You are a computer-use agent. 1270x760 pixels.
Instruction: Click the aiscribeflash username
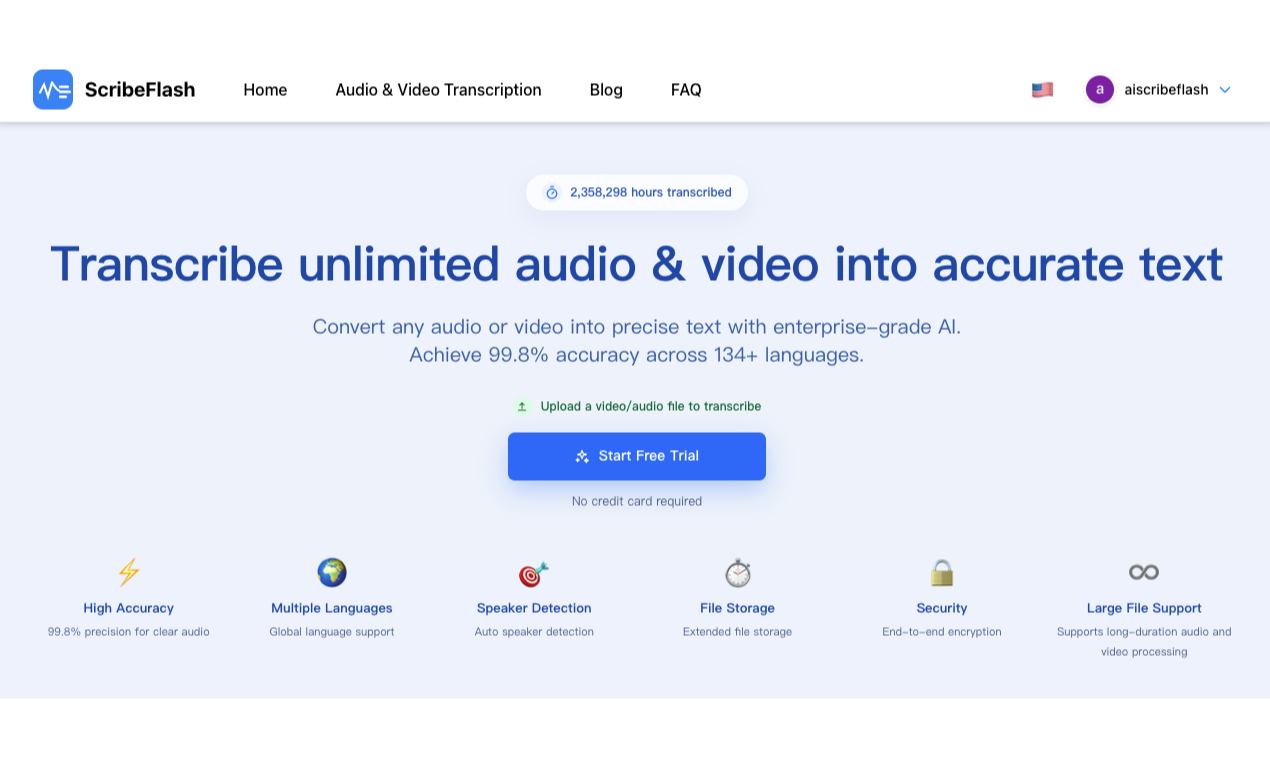point(1166,90)
